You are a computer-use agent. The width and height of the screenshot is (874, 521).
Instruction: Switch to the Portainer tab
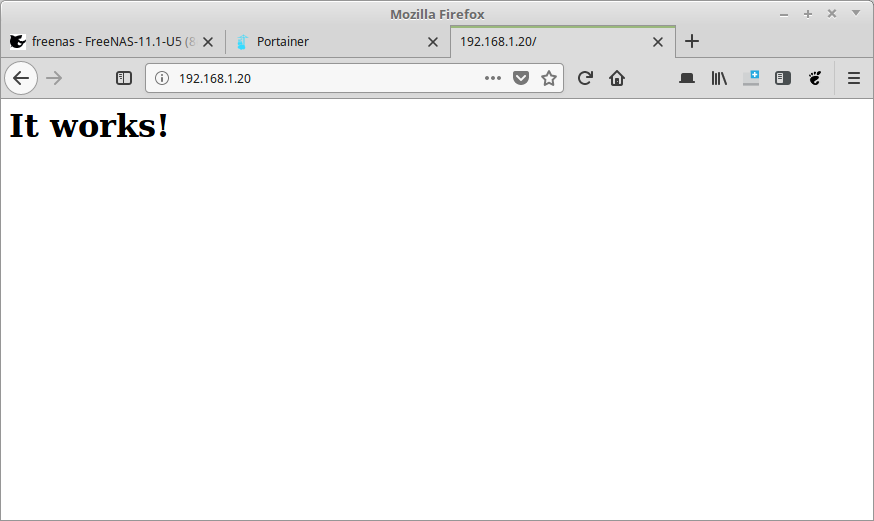(x=338, y=42)
